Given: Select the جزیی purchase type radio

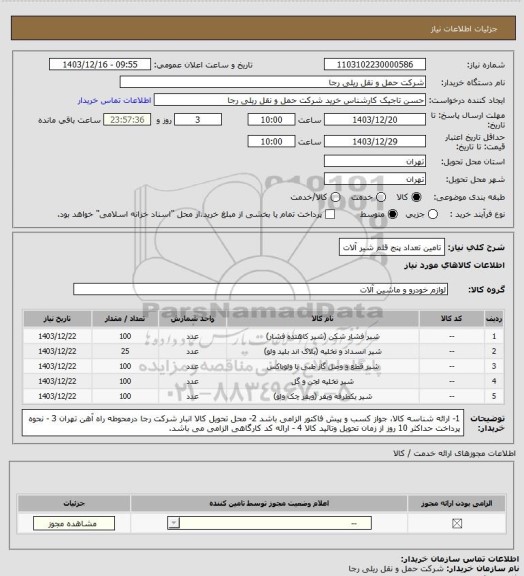Looking at the screenshot, I should coord(433,214).
